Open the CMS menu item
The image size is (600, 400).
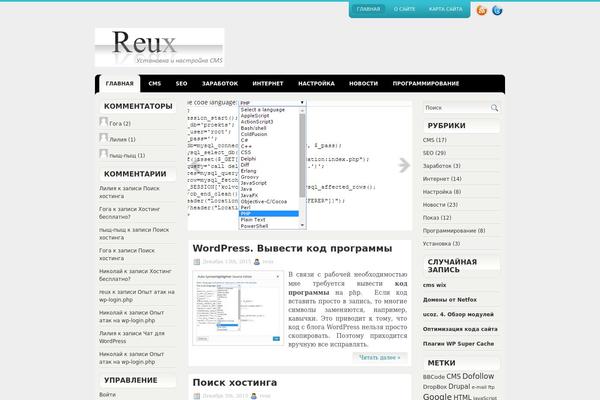[155, 83]
